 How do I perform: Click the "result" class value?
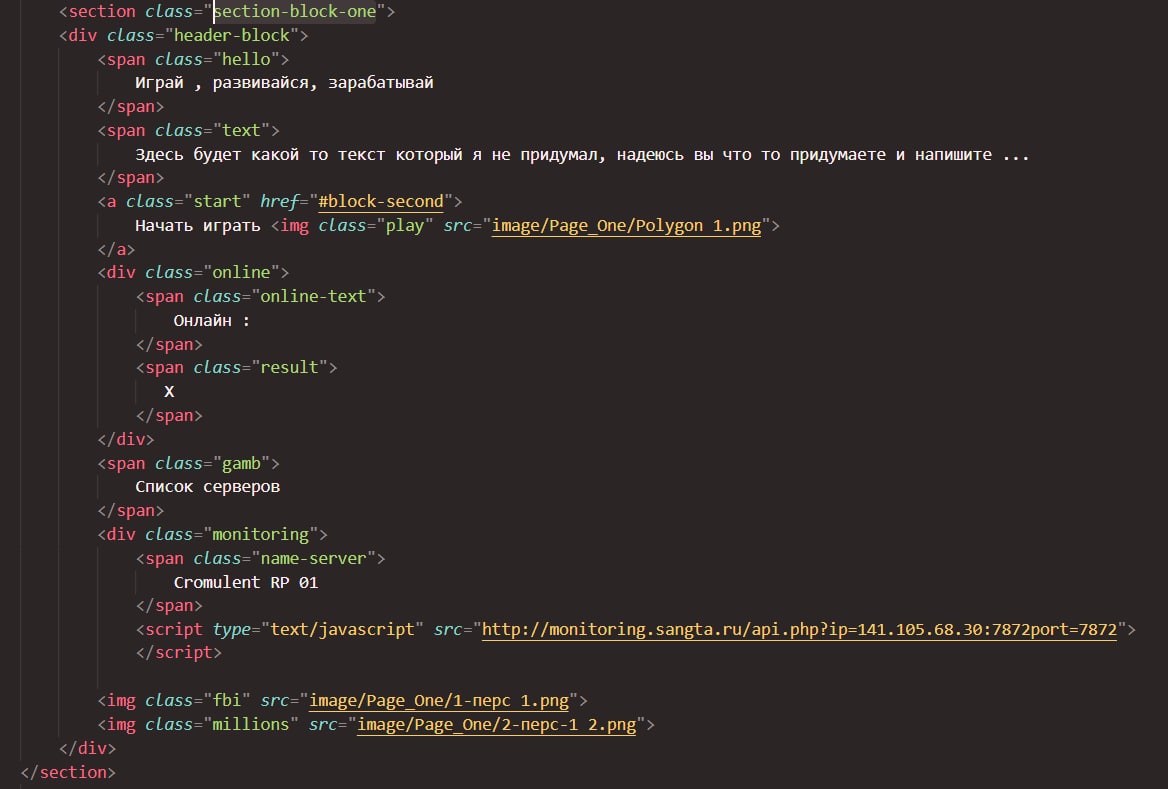click(289, 368)
